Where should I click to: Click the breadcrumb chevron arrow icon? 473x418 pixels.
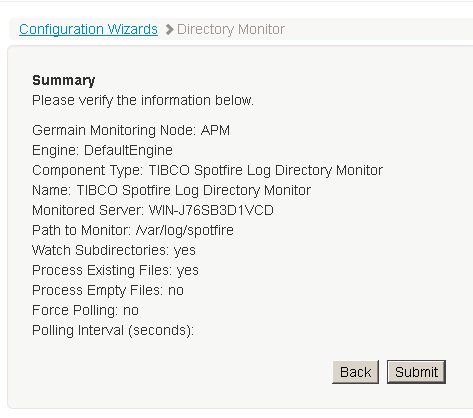click(x=169, y=29)
